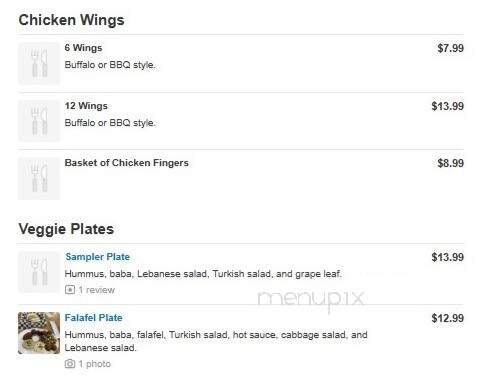Screen dimensions: 490x381
Task: Click the menupix watermark logo
Action: [311, 299]
